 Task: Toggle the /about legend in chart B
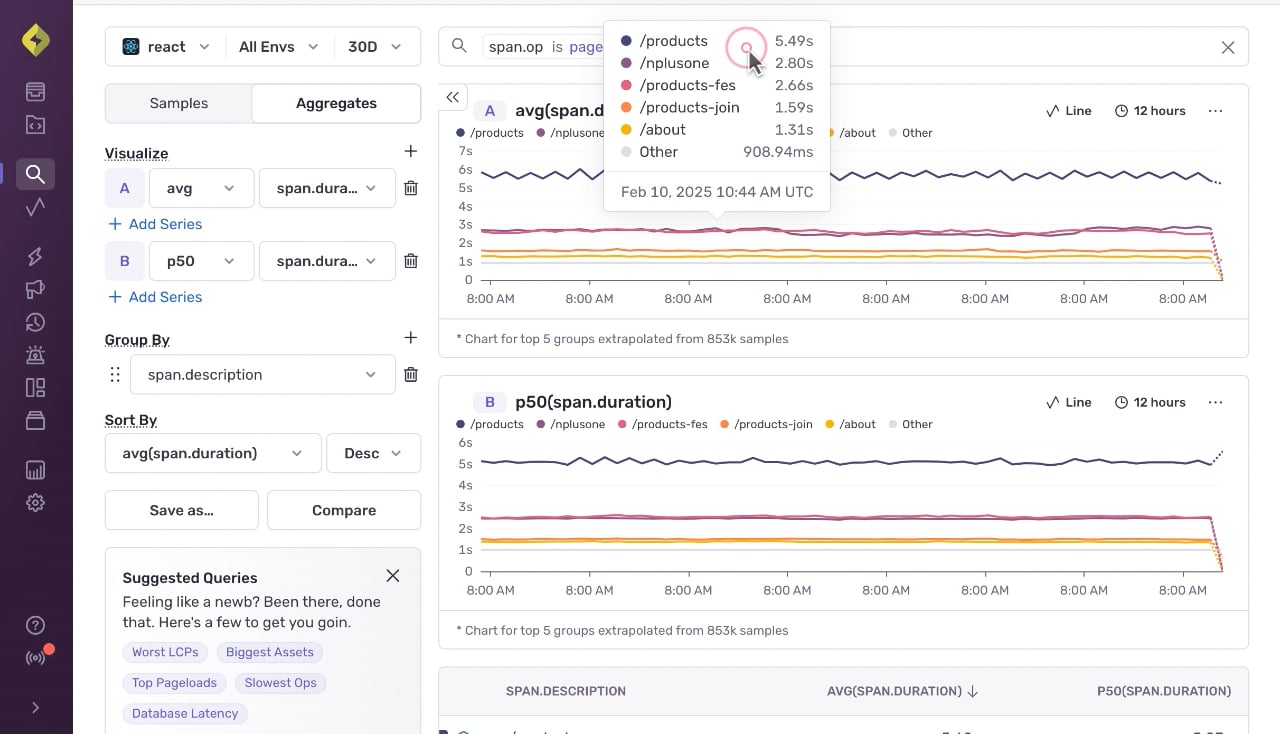click(851, 424)
